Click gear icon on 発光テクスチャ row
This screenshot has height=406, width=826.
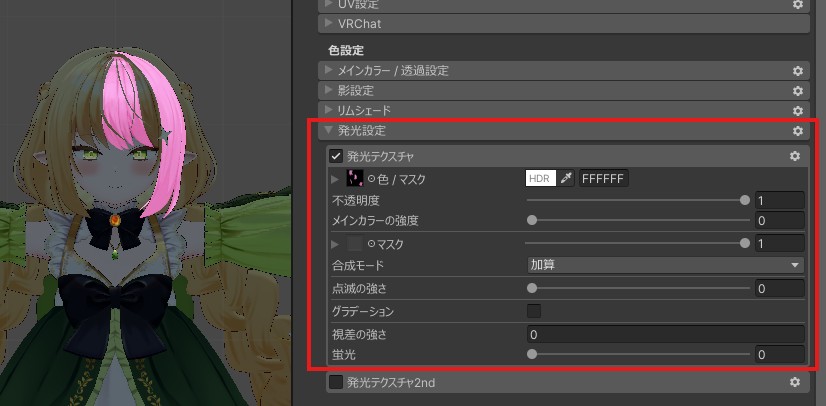[795, 156]
